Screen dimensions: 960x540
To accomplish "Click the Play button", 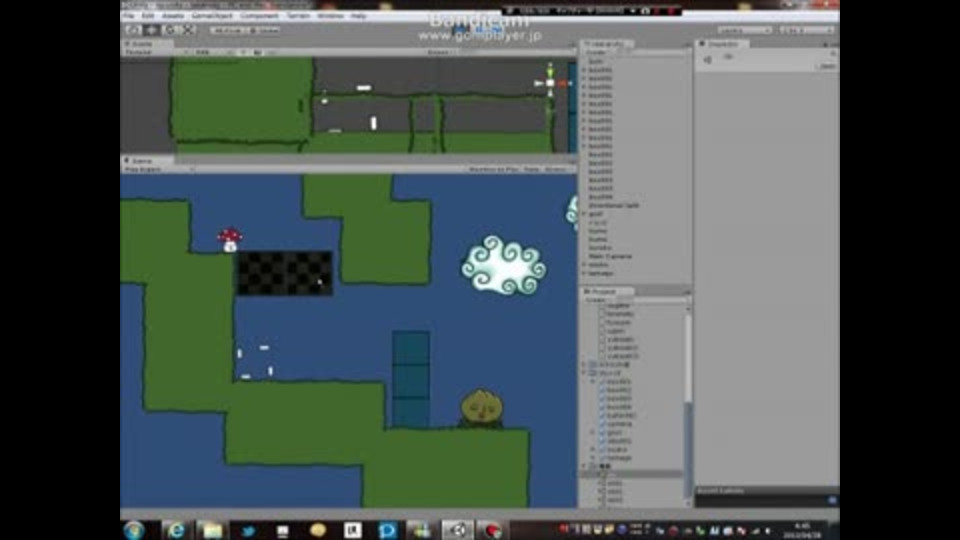I will [462, 29].
